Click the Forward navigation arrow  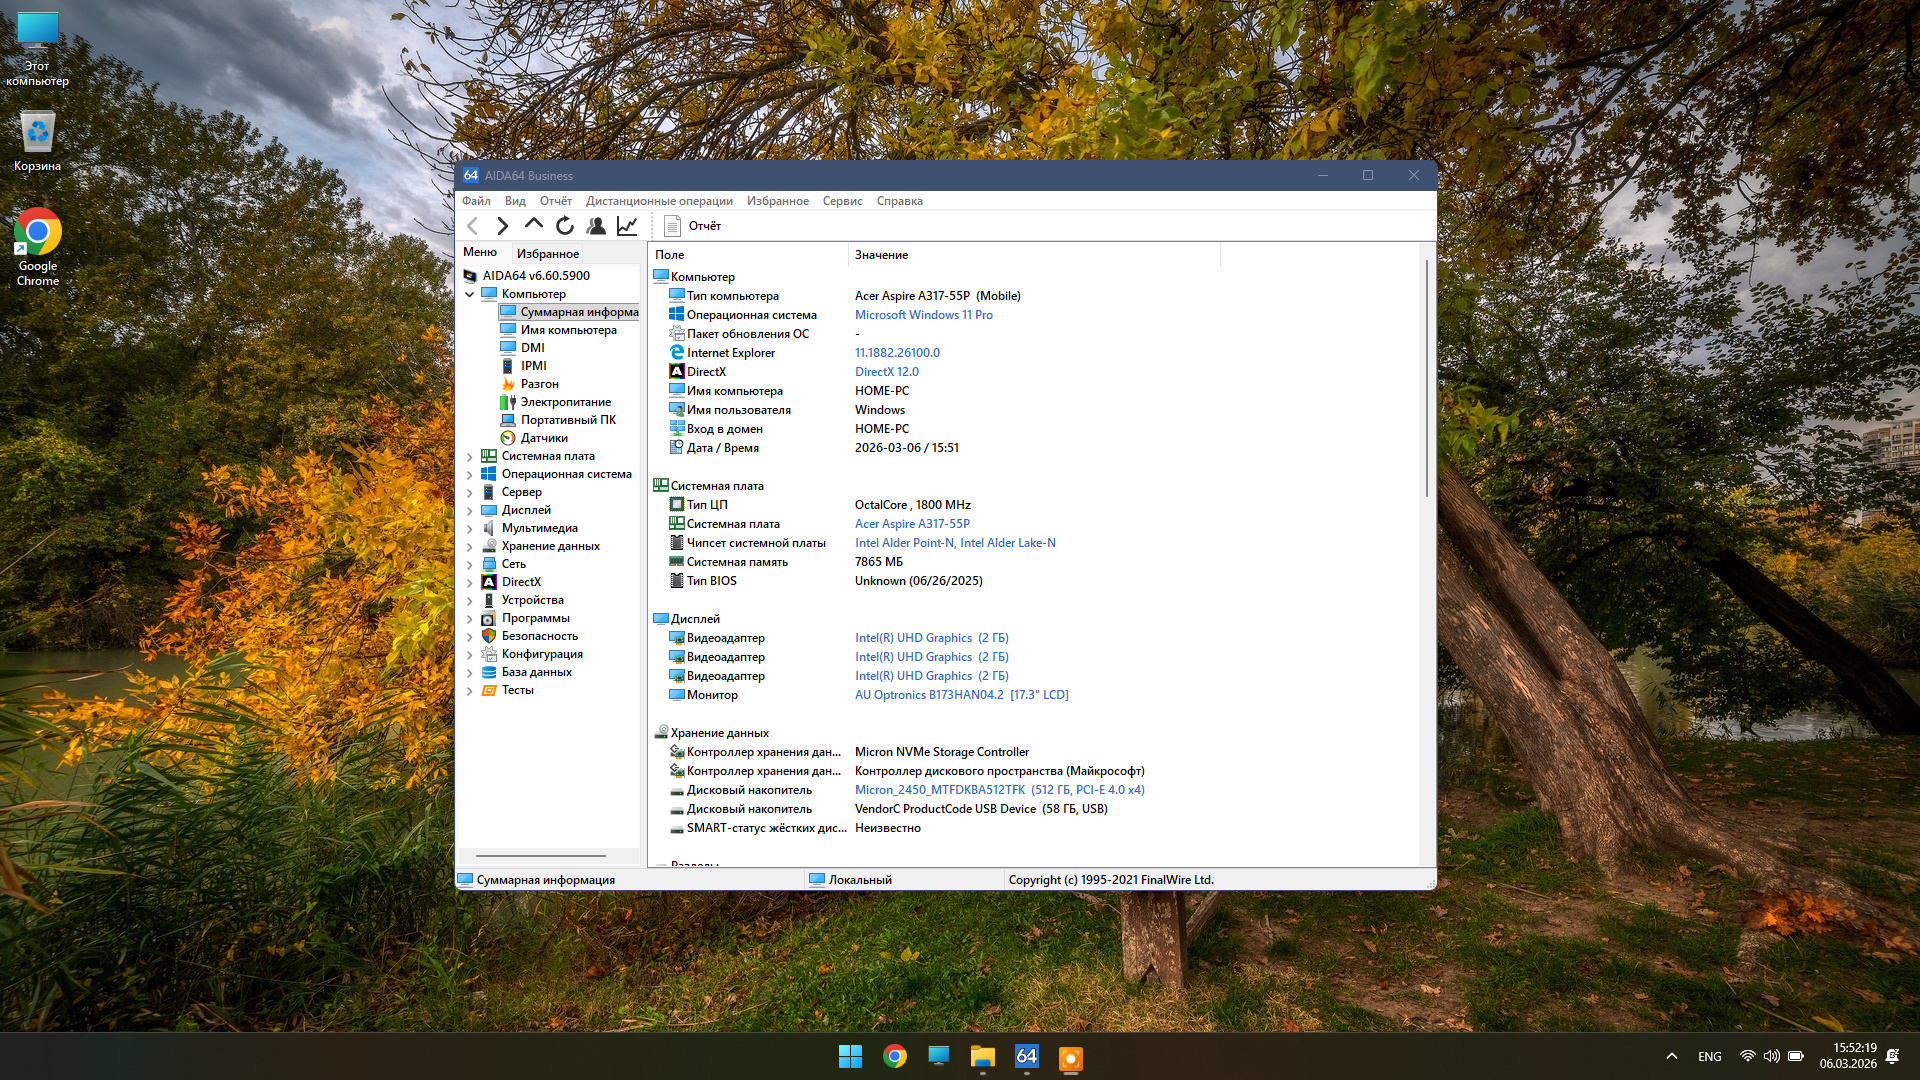tap(503, 226)
